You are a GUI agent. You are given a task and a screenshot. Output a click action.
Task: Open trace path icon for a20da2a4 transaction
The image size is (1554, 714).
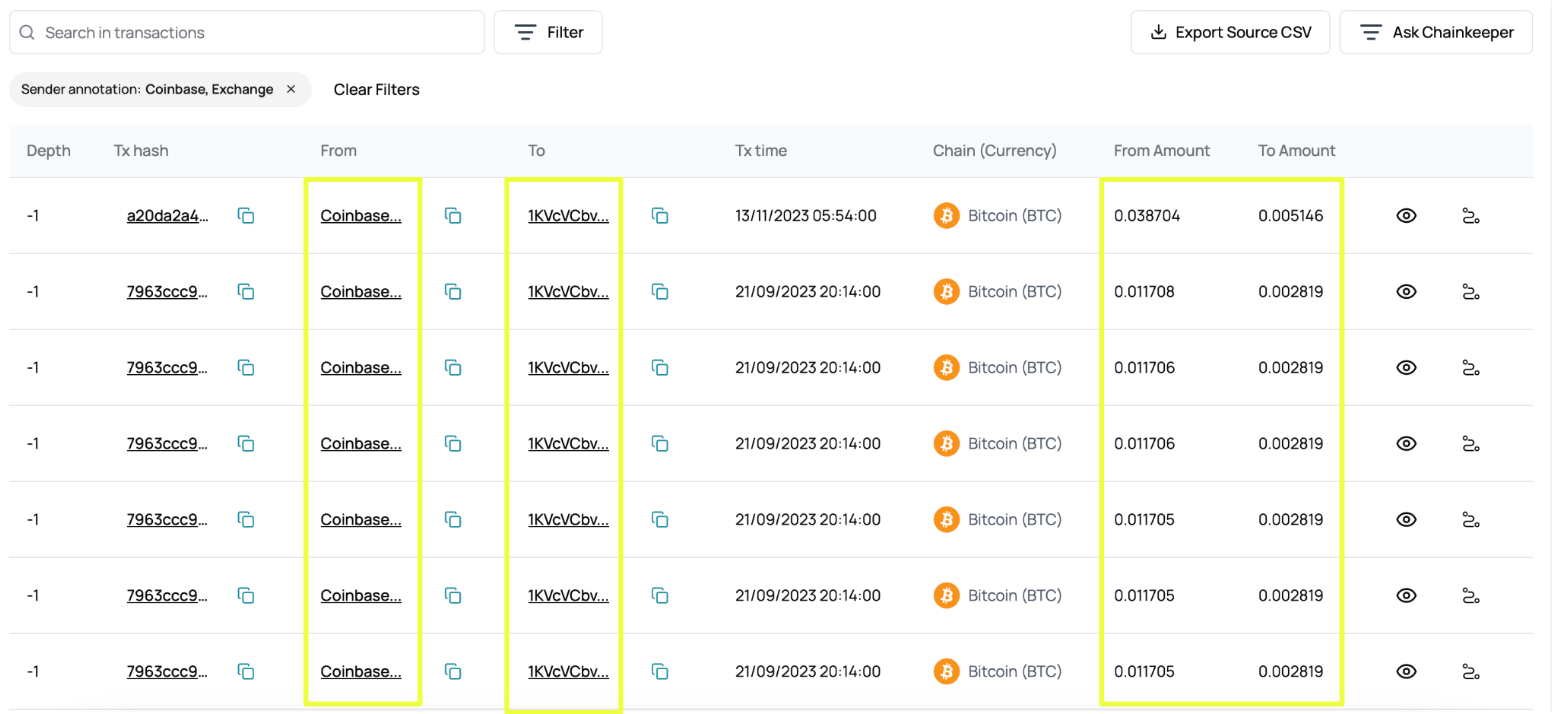pos(1470,215)
